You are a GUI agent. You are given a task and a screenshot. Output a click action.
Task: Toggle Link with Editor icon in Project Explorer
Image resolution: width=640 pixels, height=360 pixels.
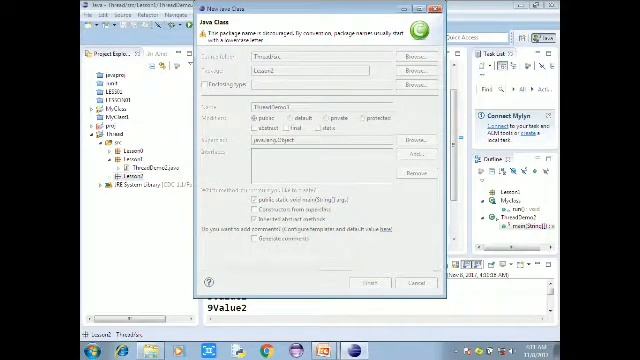(x=162, y=66)
